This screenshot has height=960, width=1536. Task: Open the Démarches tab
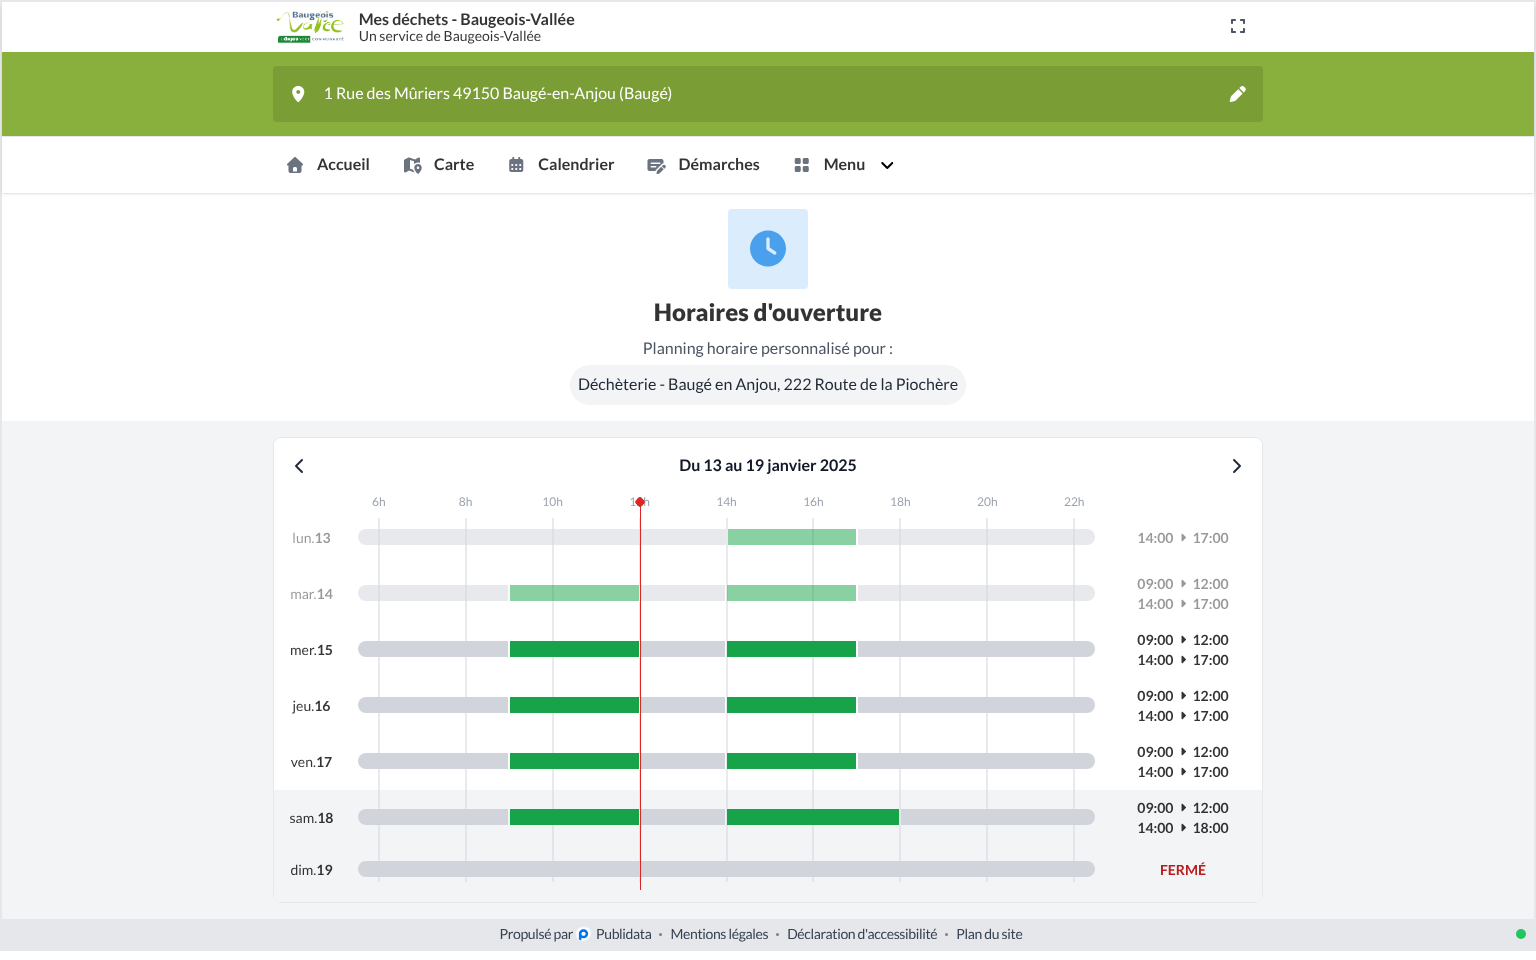pos(703,165)
